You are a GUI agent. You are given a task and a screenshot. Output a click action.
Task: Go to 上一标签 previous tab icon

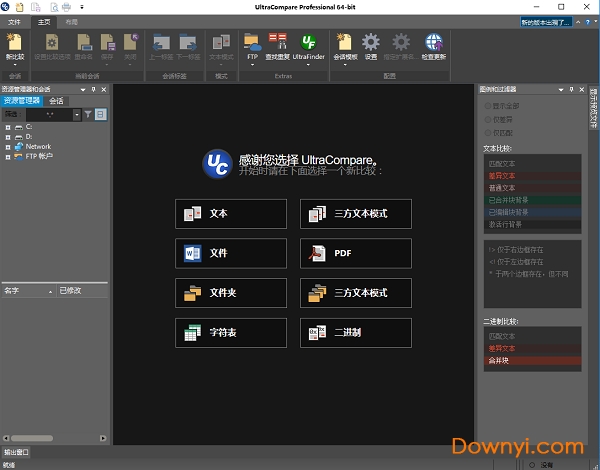click(161, 42)
